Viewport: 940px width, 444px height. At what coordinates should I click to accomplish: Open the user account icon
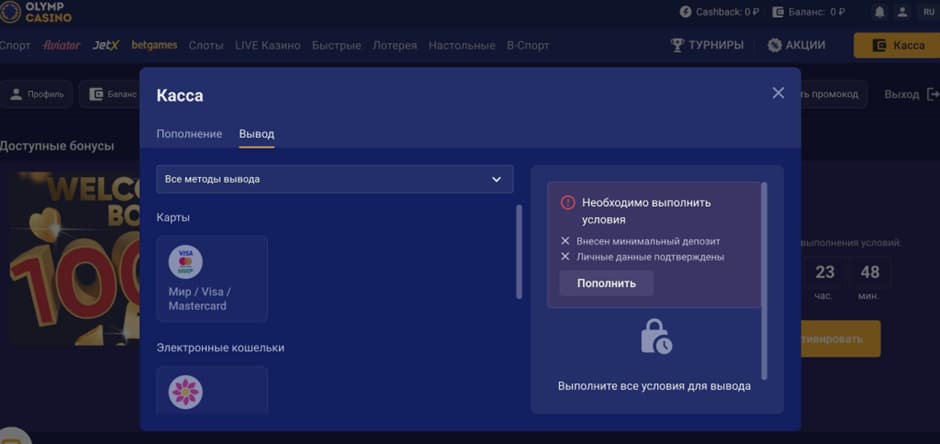pos(903,12)
